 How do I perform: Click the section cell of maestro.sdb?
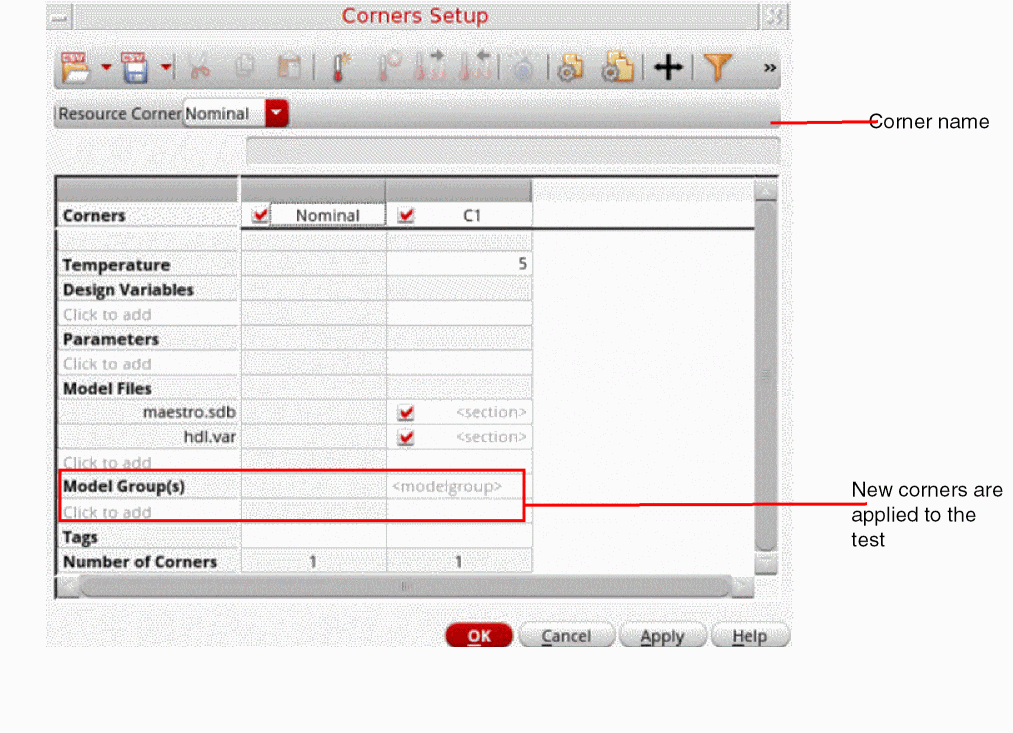491,412
